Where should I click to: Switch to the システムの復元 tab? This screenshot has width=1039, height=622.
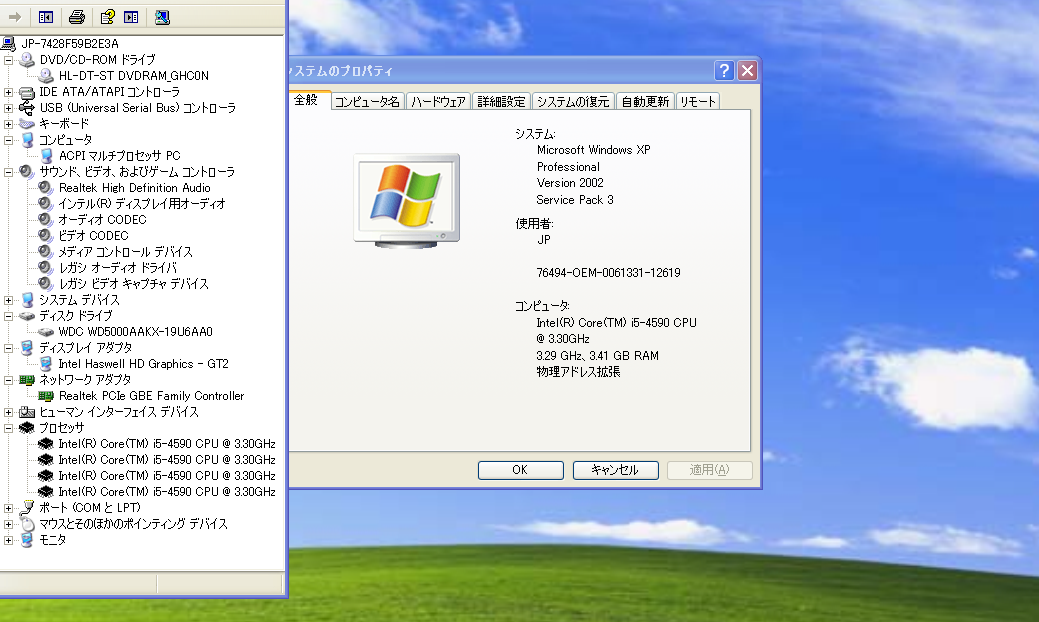click(x=573, y=101)
